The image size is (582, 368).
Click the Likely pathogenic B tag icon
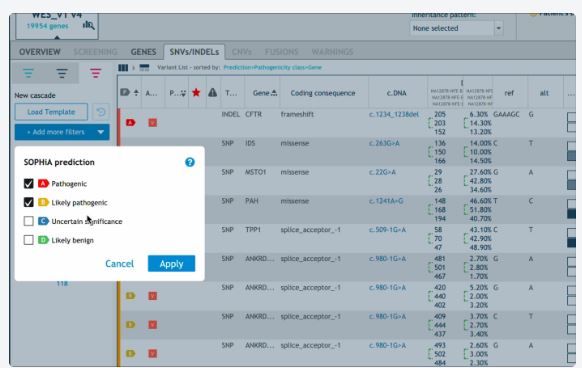[x=43, y=202]
